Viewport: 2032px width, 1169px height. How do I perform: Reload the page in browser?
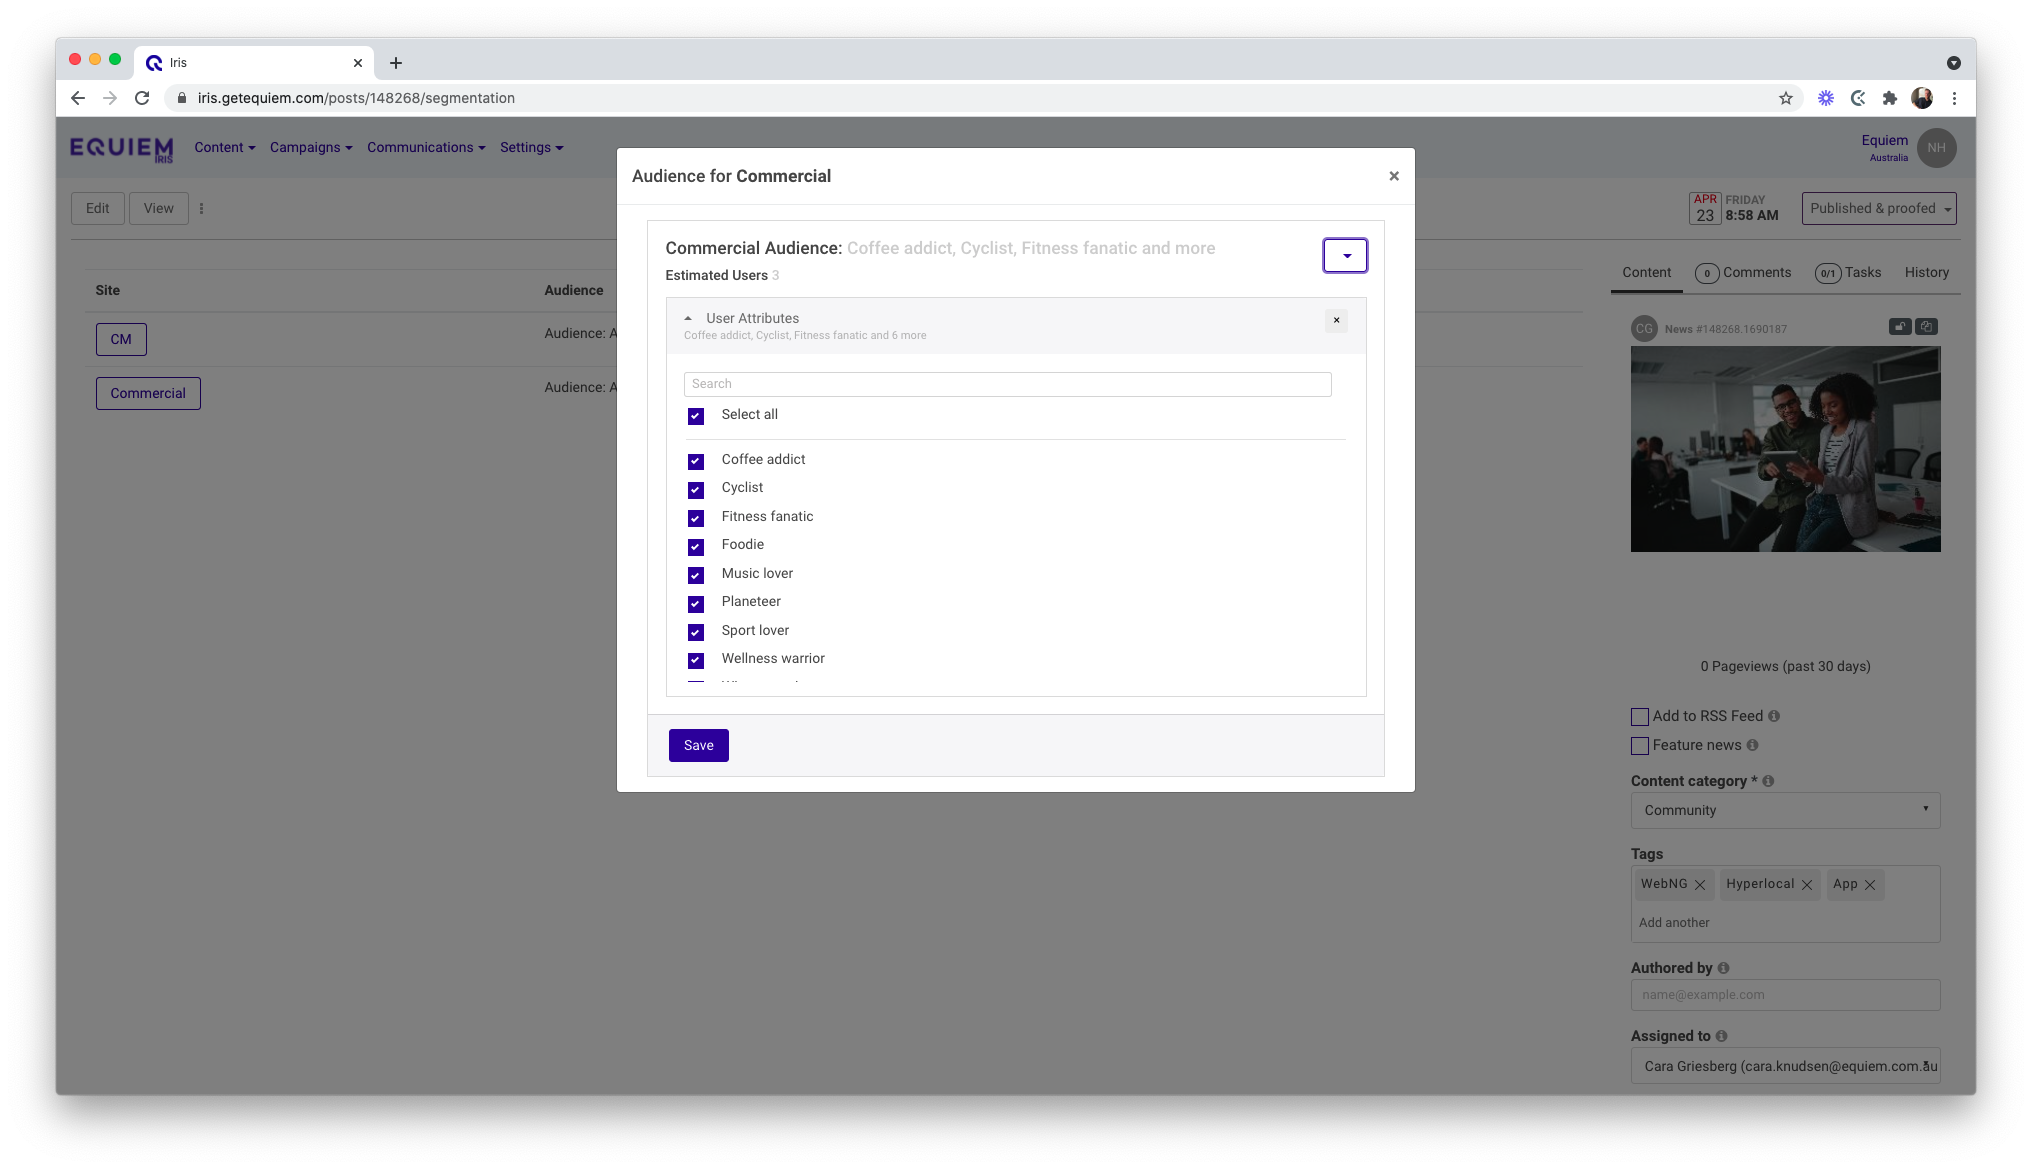click(142, 98)
